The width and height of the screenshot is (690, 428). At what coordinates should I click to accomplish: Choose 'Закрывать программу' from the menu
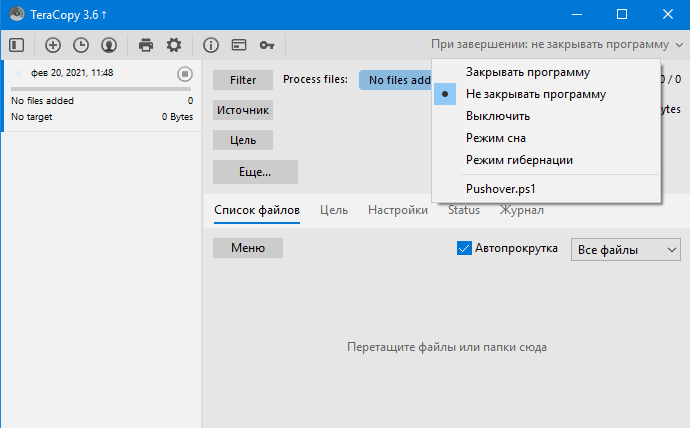coord(527,72)
